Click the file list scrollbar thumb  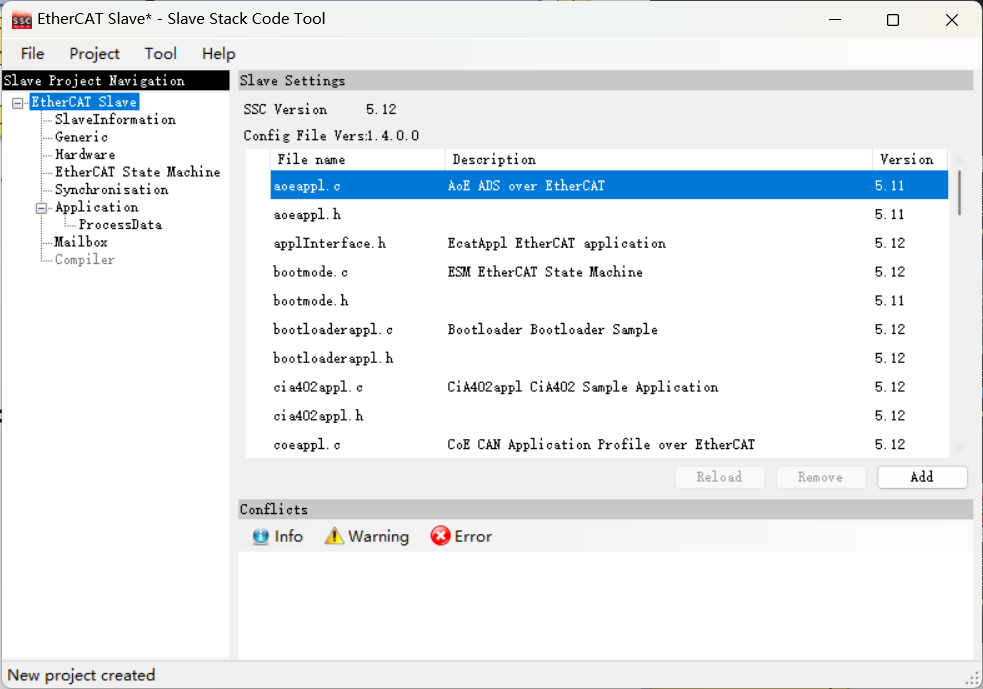point(959,192)
